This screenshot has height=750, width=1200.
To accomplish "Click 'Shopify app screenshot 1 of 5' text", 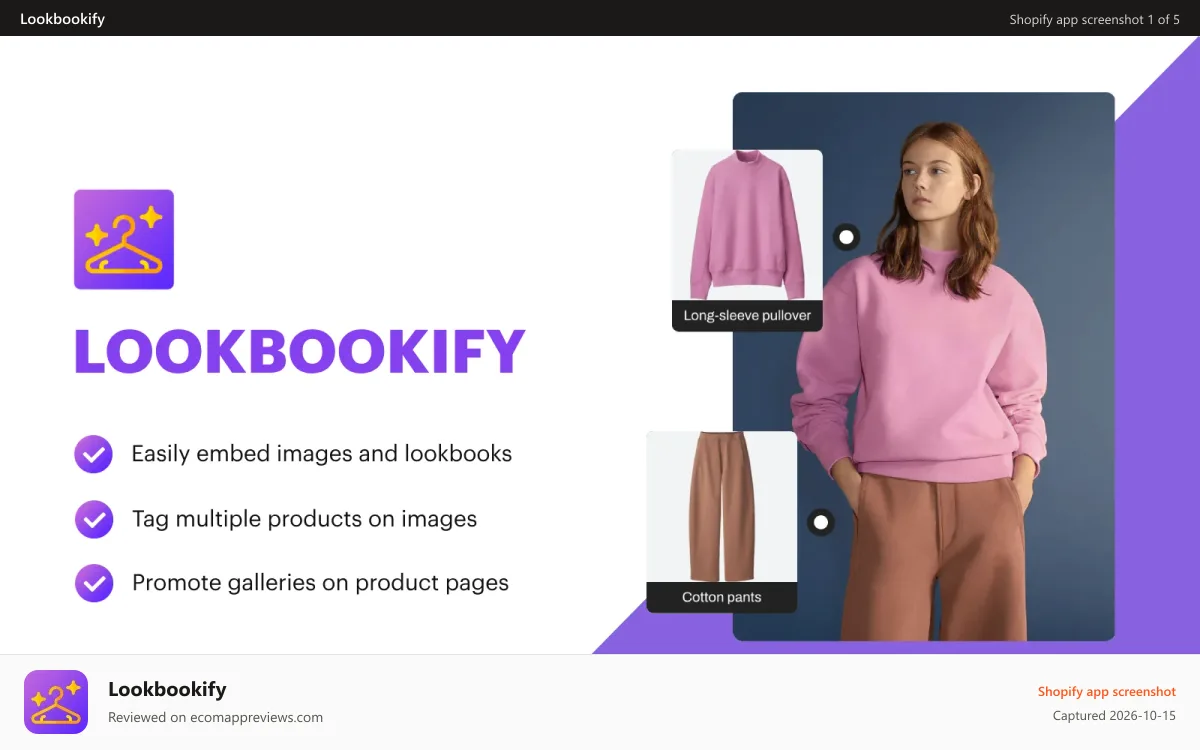I will 1095,19.
